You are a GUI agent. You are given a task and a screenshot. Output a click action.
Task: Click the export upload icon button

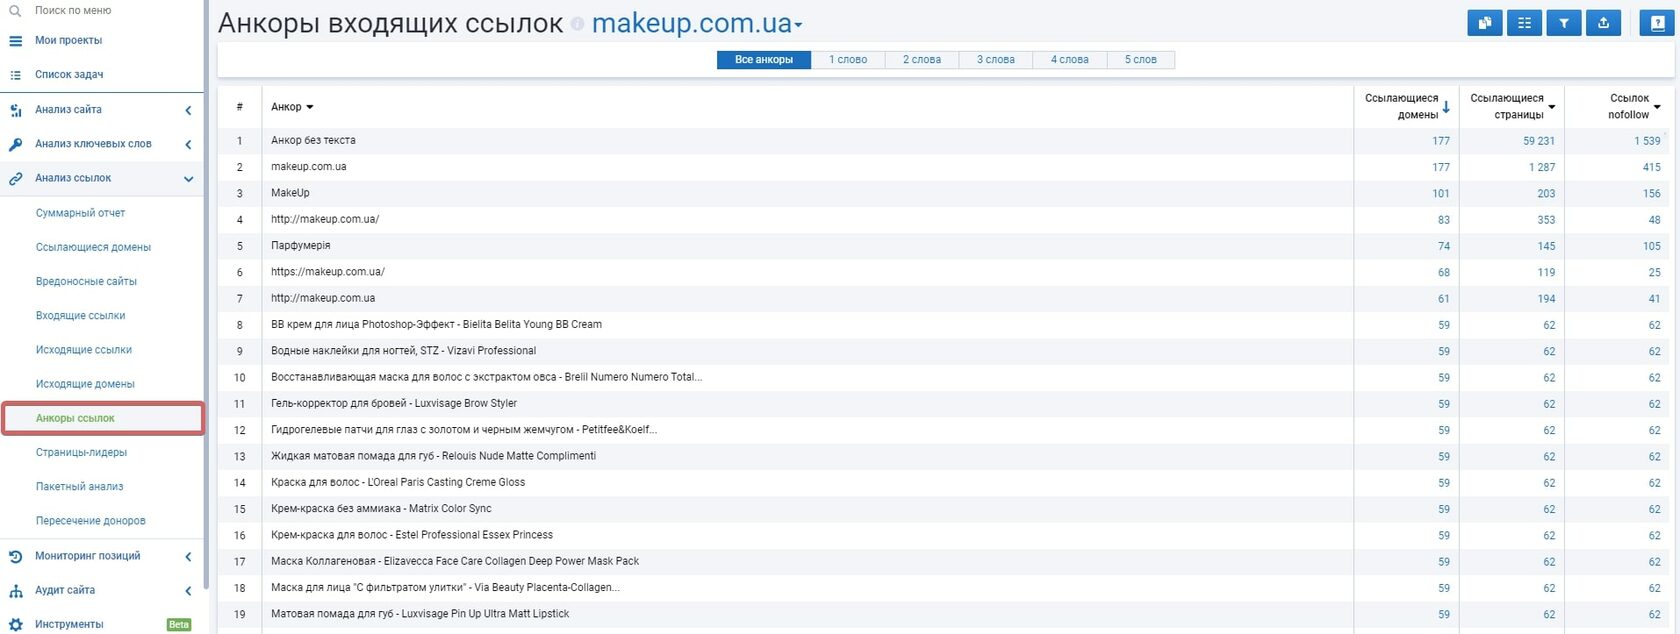coord(1603,23)
